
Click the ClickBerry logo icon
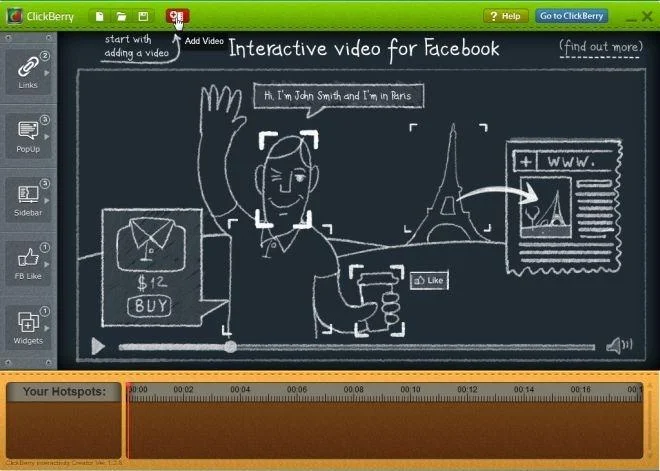(14, 16)
